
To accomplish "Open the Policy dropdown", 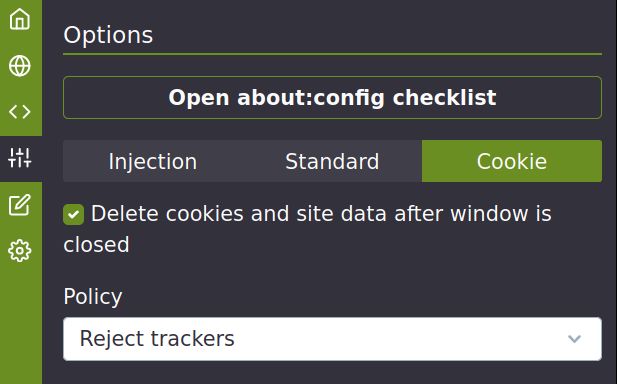I will (x=332, y=339).
